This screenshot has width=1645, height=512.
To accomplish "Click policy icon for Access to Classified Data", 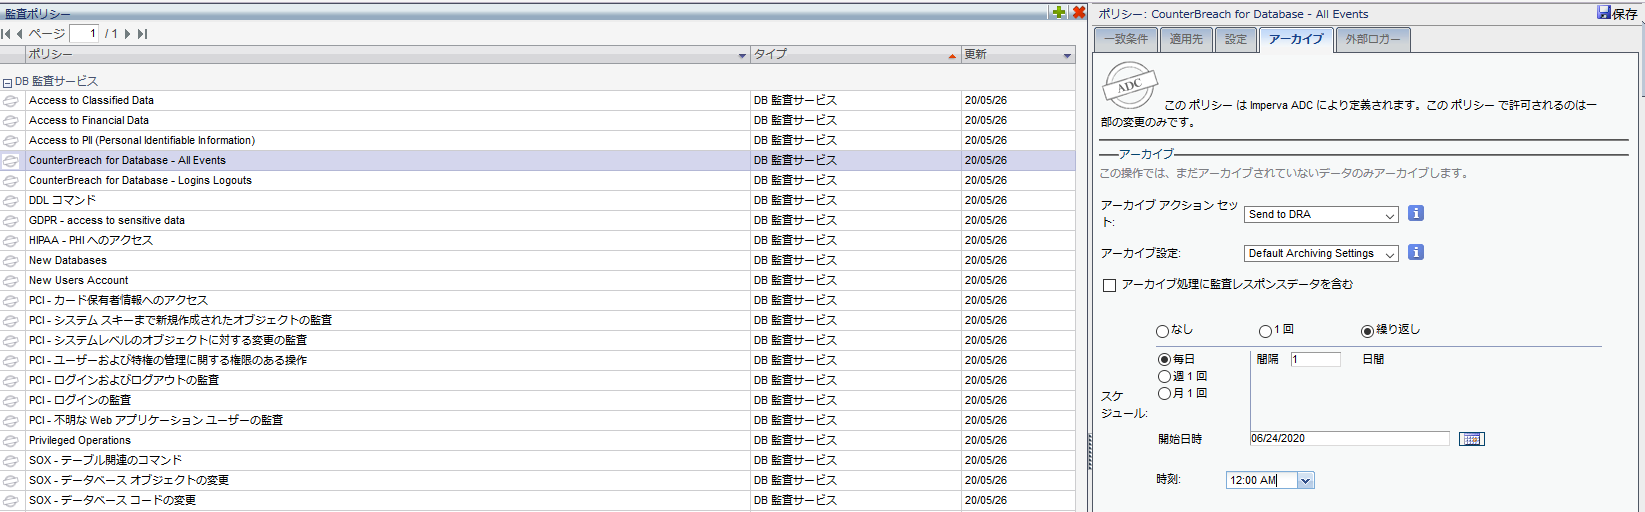I will [x=11, y=101].
